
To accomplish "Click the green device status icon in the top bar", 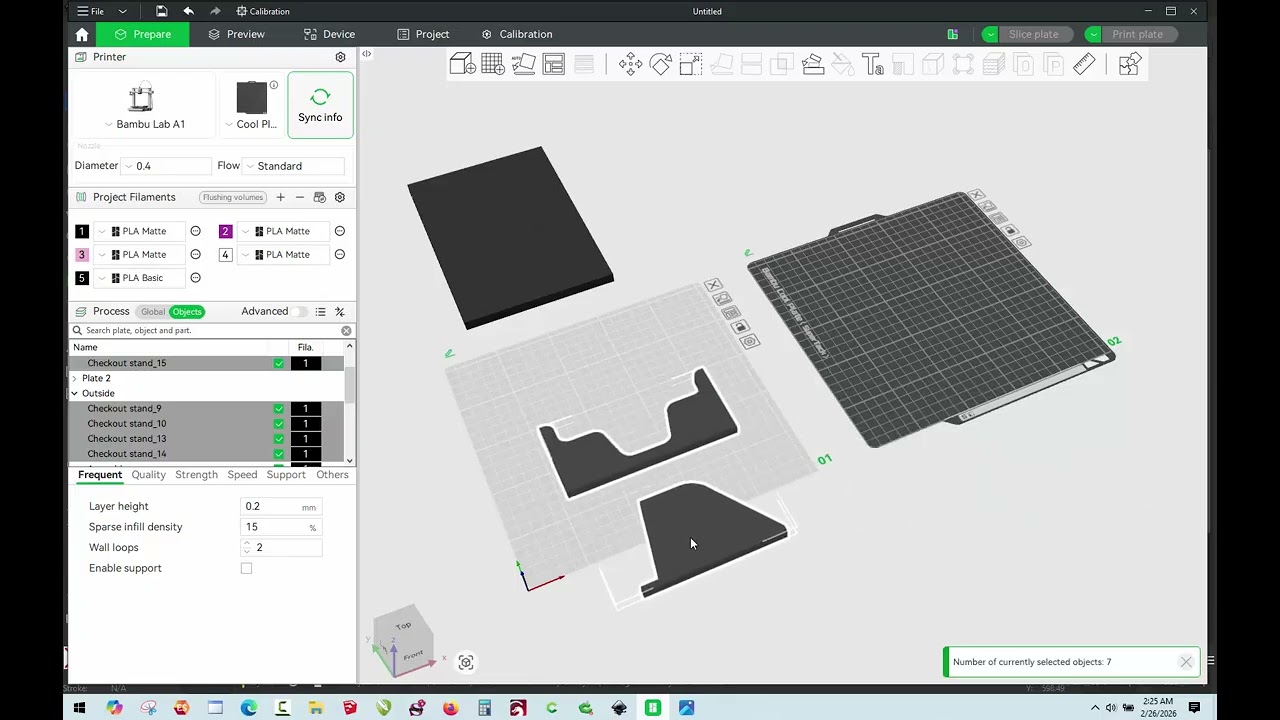I will click(x=953, y=34).
